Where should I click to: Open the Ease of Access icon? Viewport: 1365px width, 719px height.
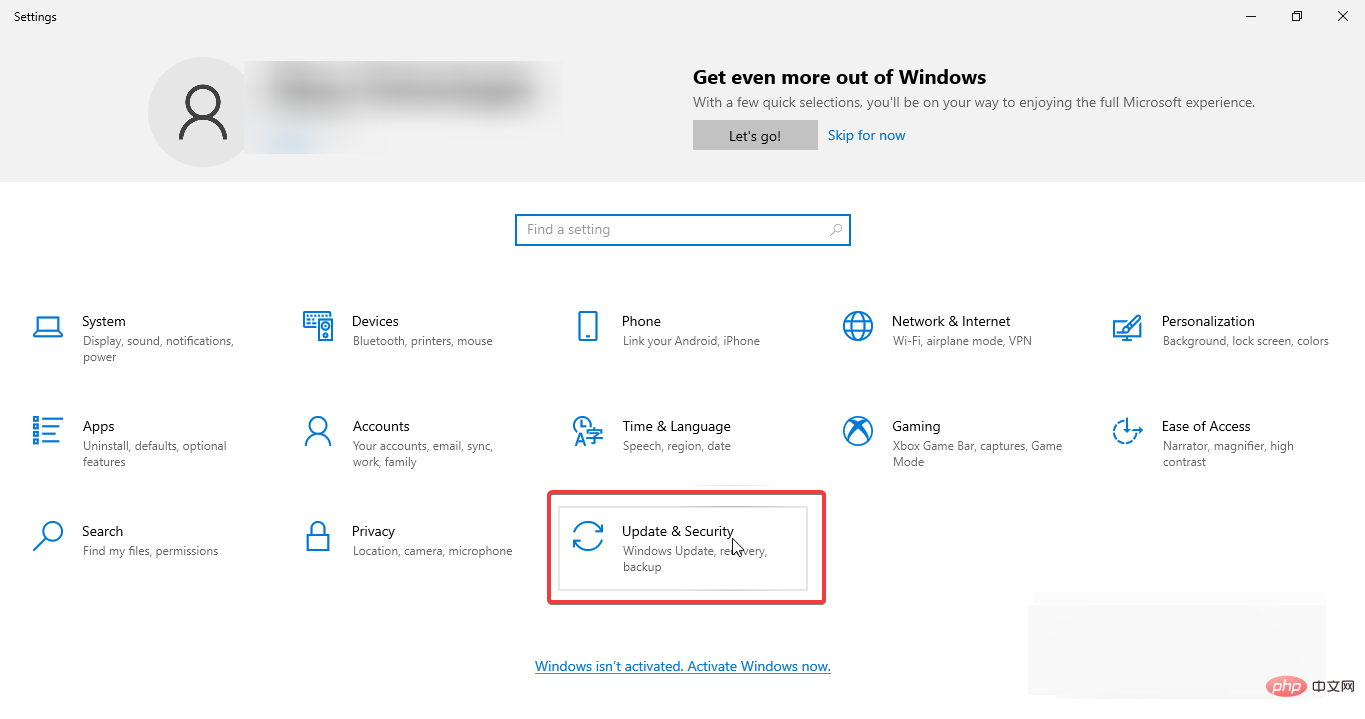click(1127, 431)
